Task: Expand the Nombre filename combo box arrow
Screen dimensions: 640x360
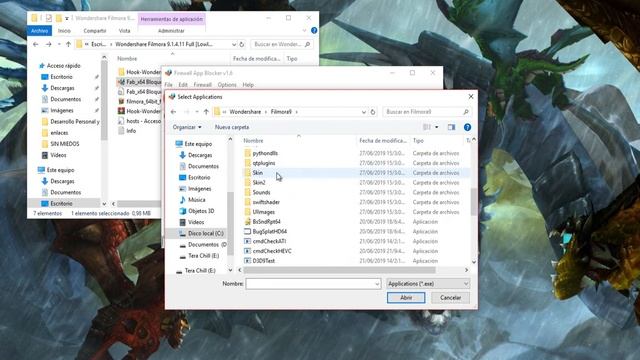Action: click(x=377, y=284)
